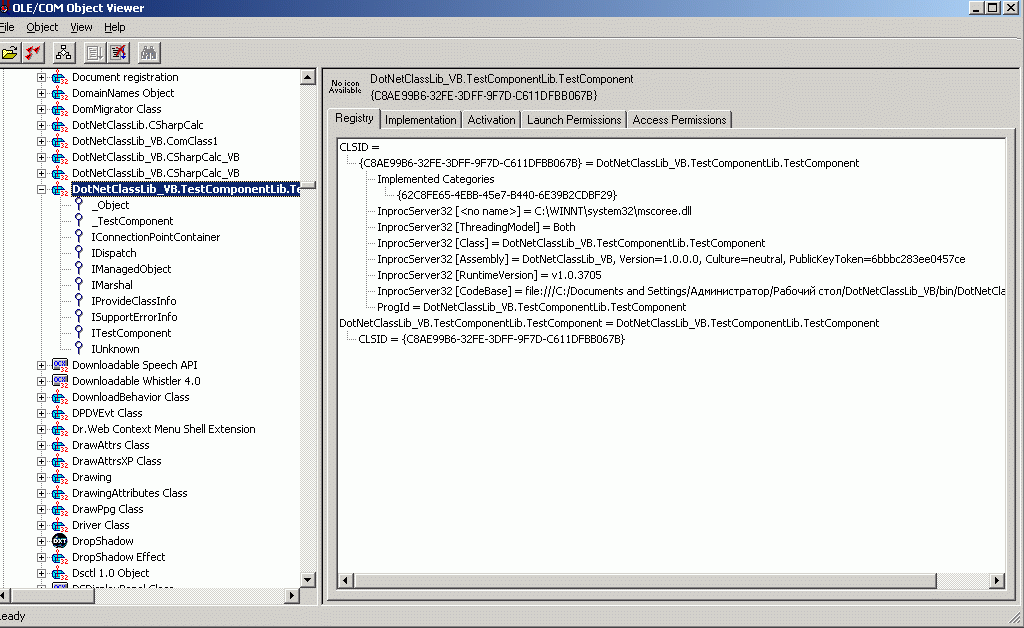
Task: Click the Implemented Categories registry entry
Action: 436,179
